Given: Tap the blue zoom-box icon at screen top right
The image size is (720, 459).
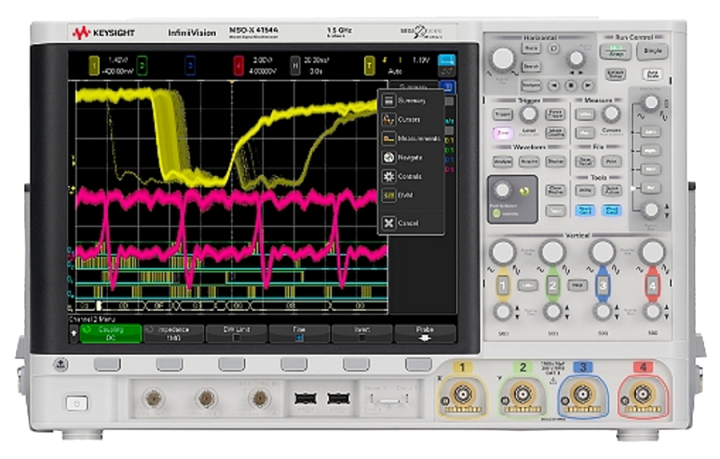Looking at the screenshot, I should (446, 60).
